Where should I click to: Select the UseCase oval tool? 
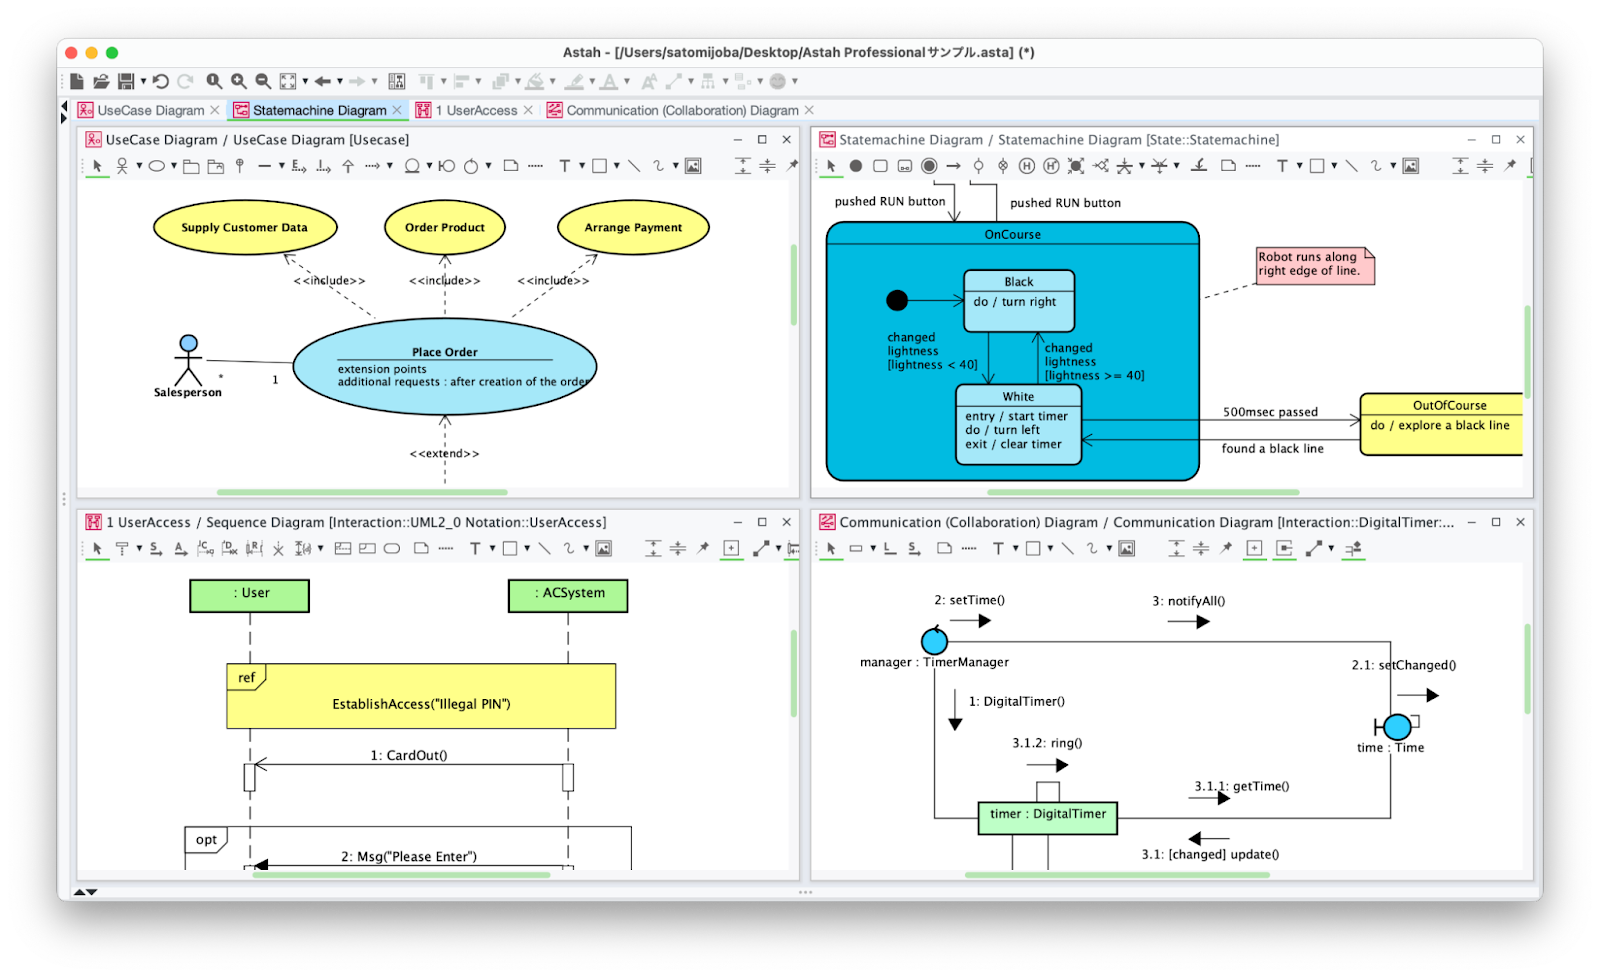tap(157, 166)
